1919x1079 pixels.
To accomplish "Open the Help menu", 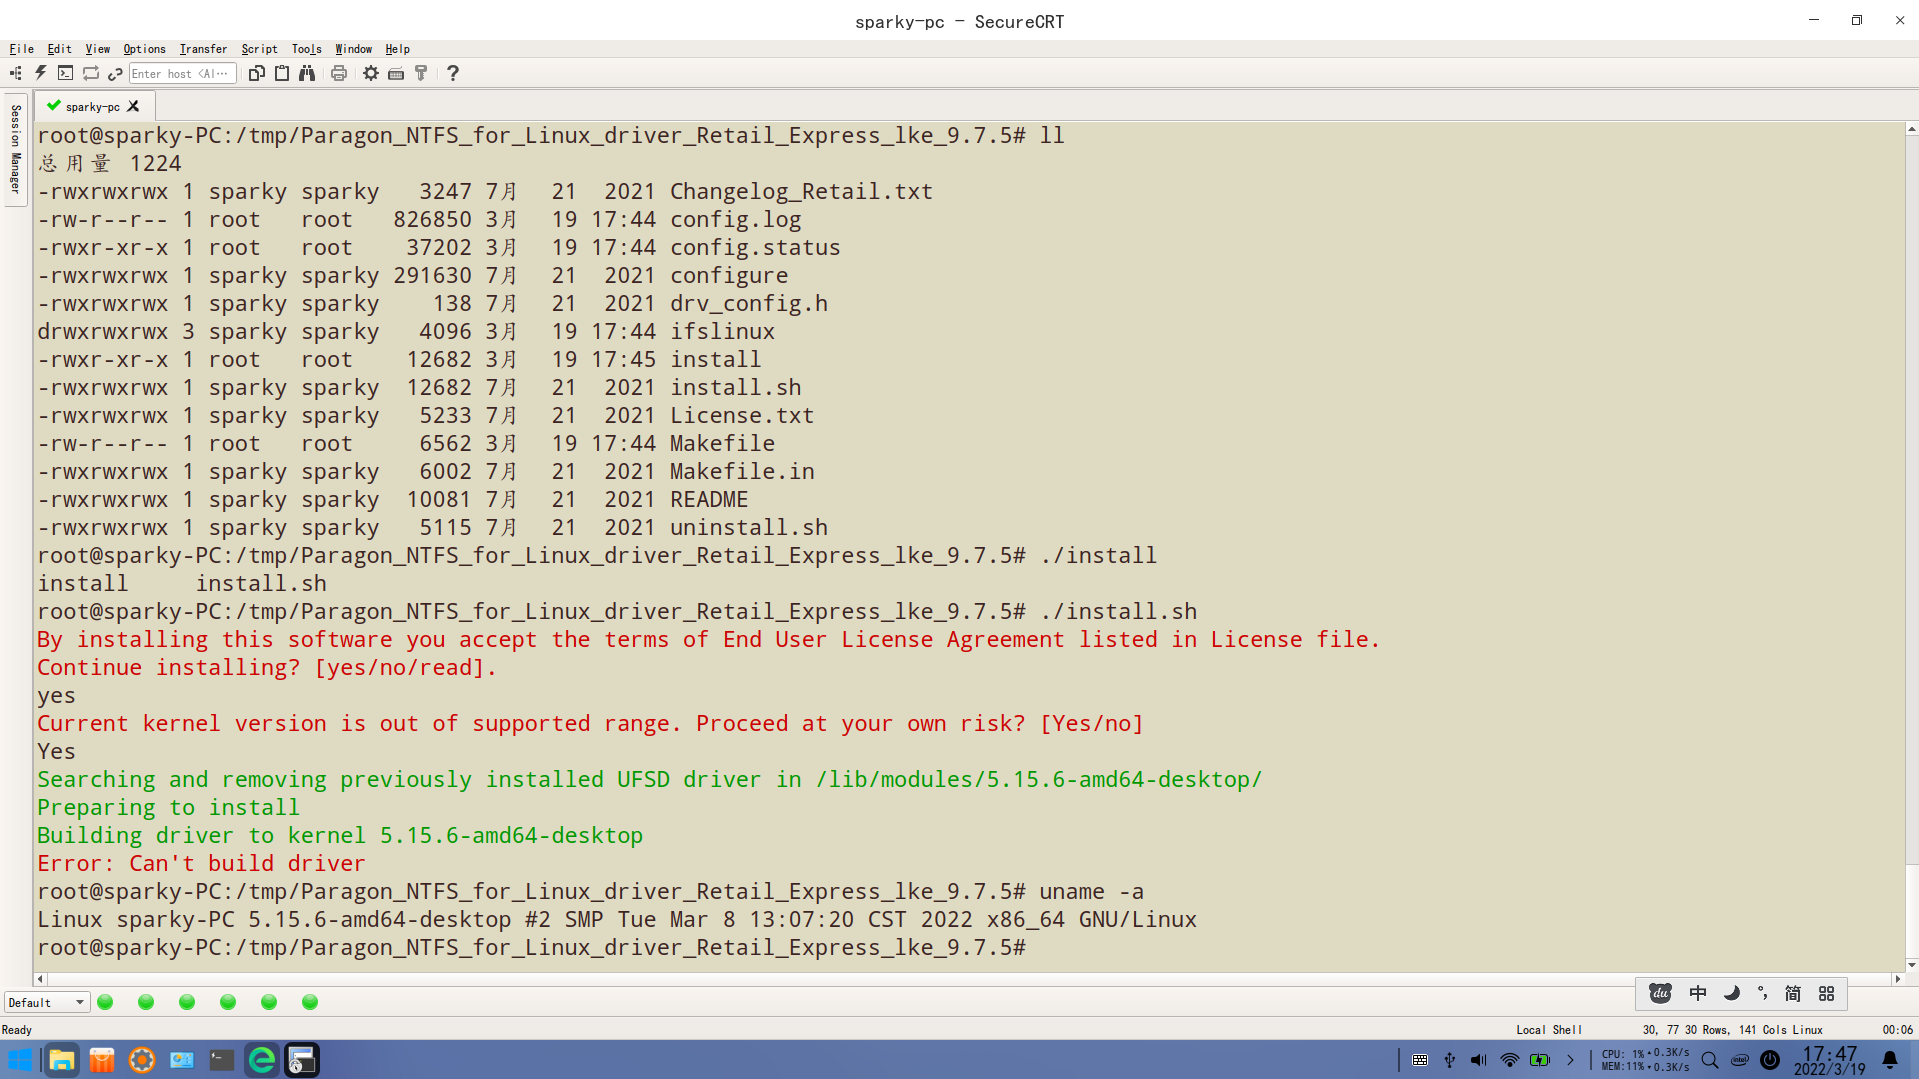I will (x=397, y=49).
